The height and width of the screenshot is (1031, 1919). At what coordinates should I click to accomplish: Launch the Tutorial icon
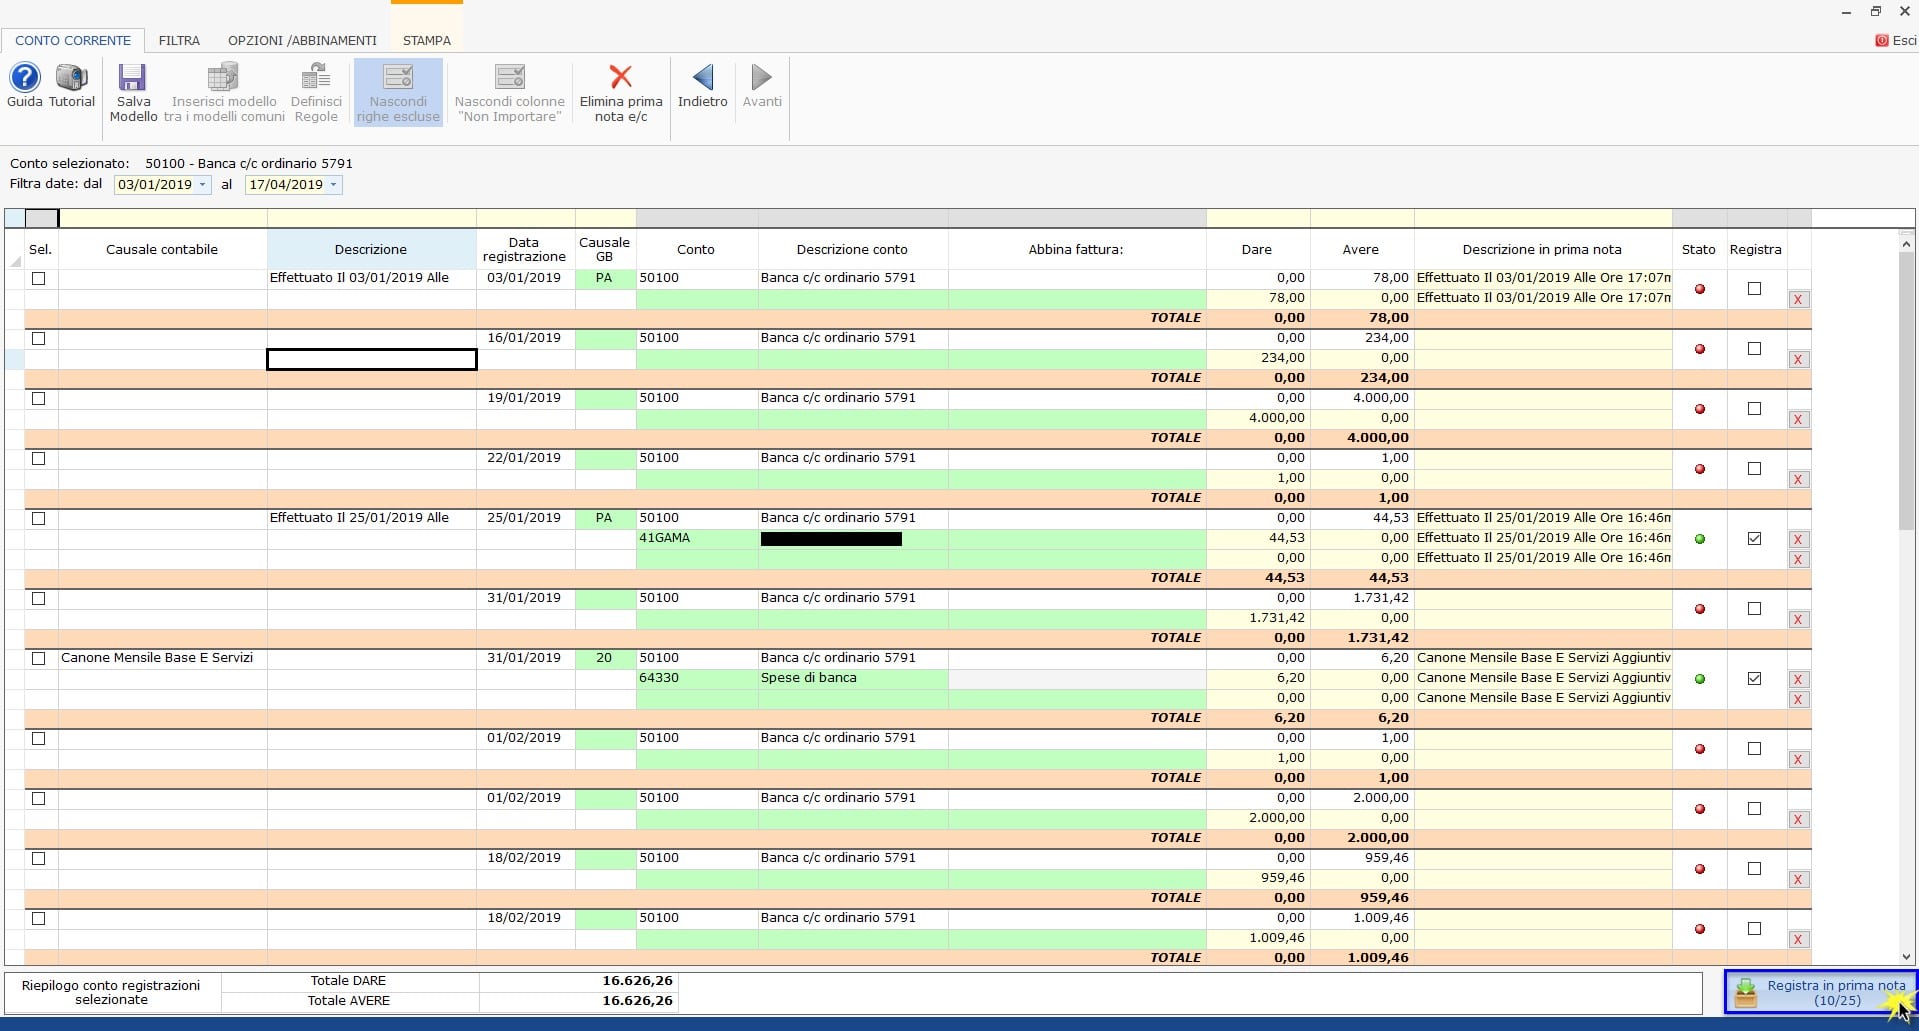pos(72,78)
